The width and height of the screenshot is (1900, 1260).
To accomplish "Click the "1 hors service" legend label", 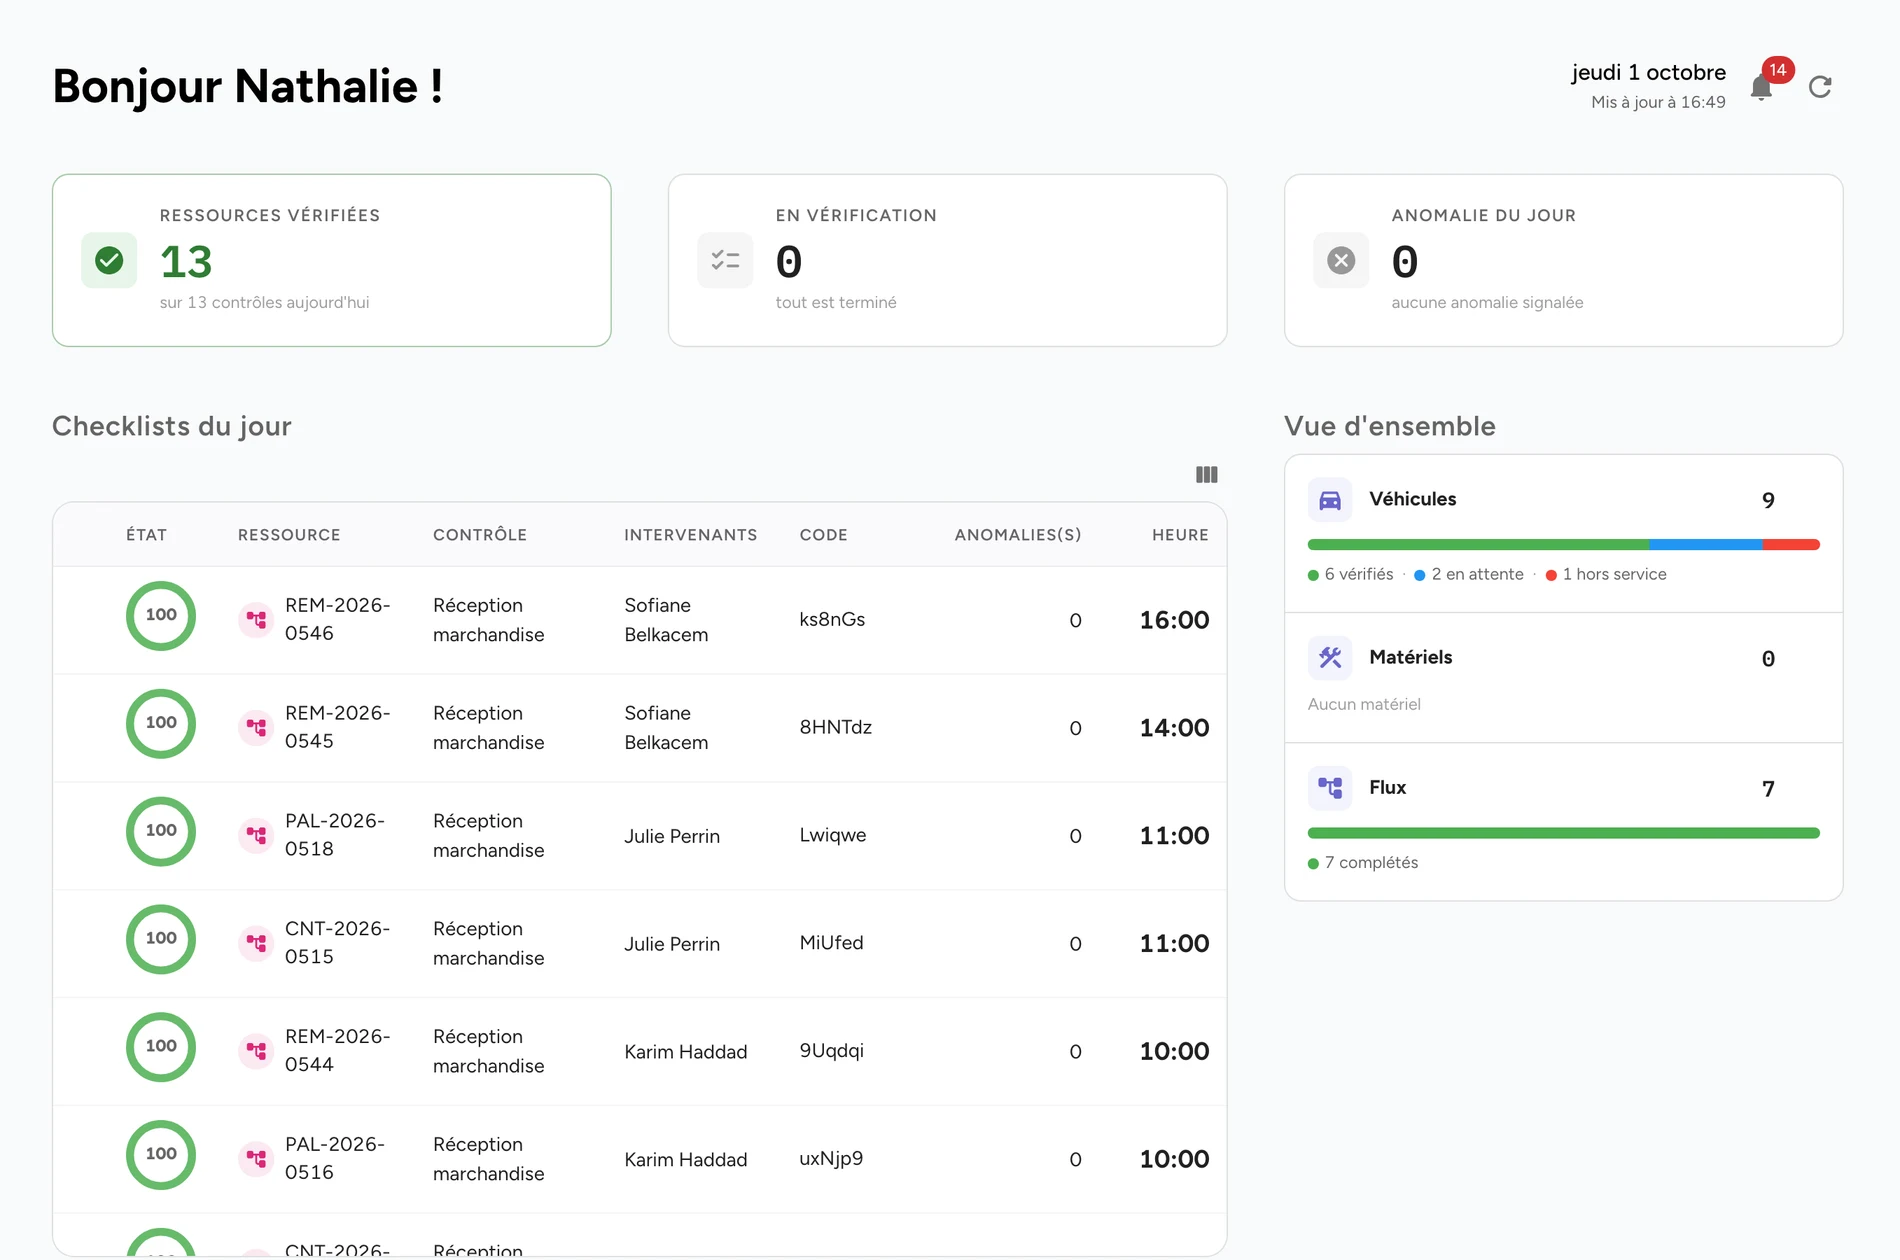I will tap(1615, 574).
